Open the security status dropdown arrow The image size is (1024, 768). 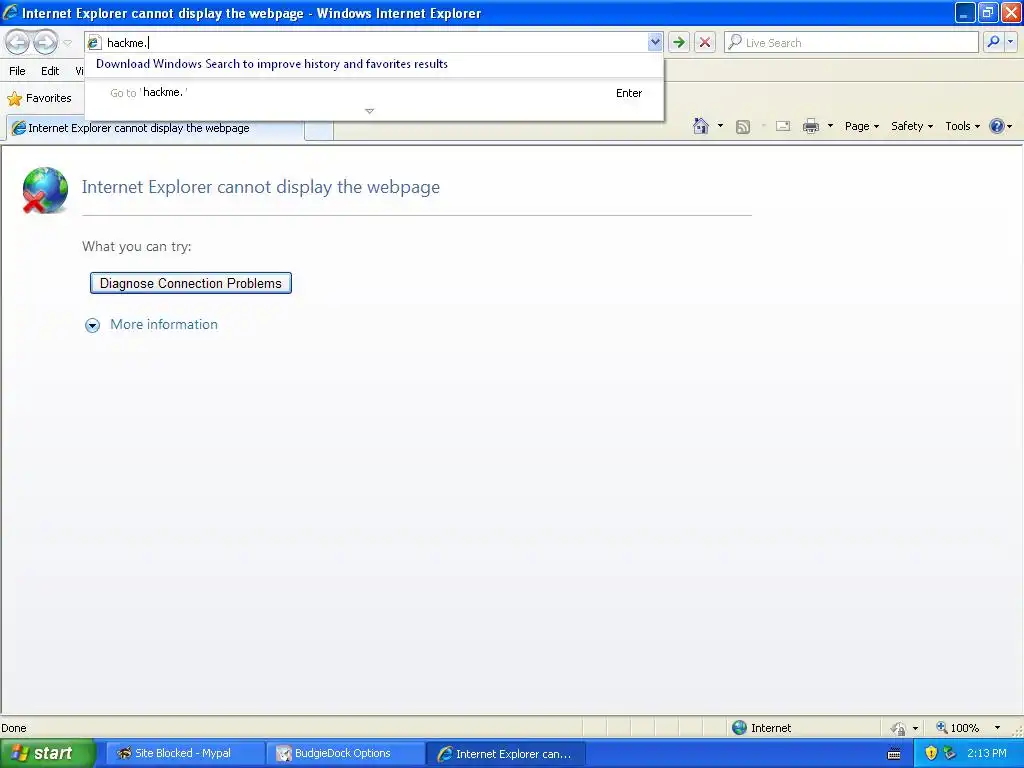pos(916,728)
